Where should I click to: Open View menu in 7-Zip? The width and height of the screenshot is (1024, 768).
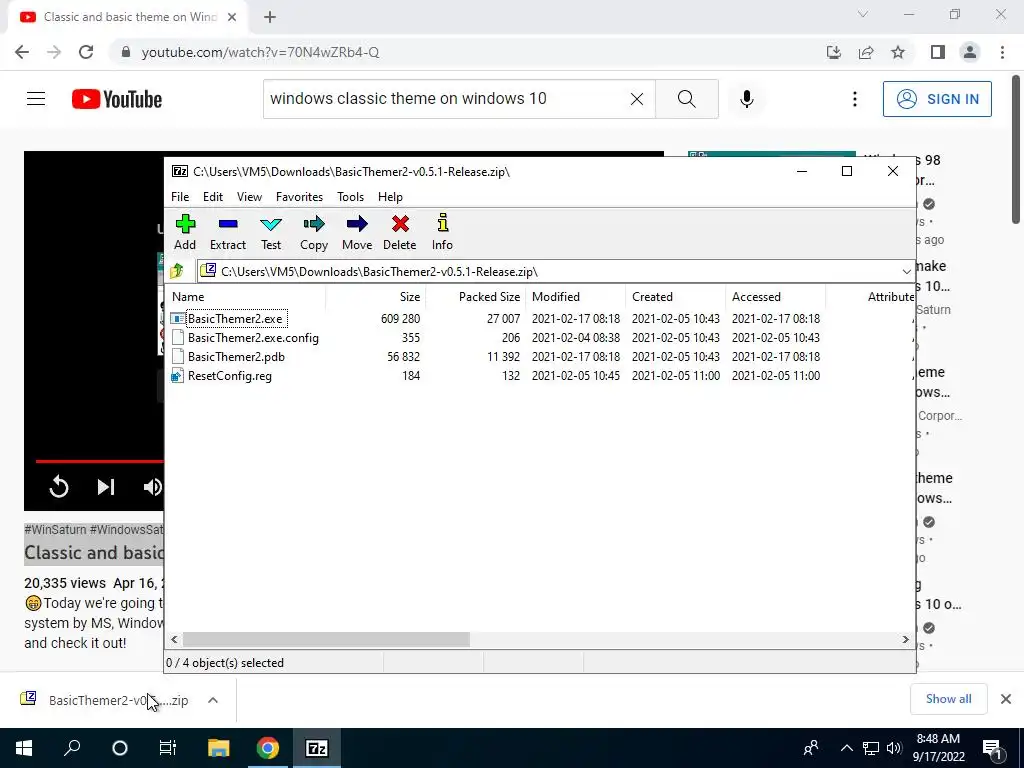(249, 197)
